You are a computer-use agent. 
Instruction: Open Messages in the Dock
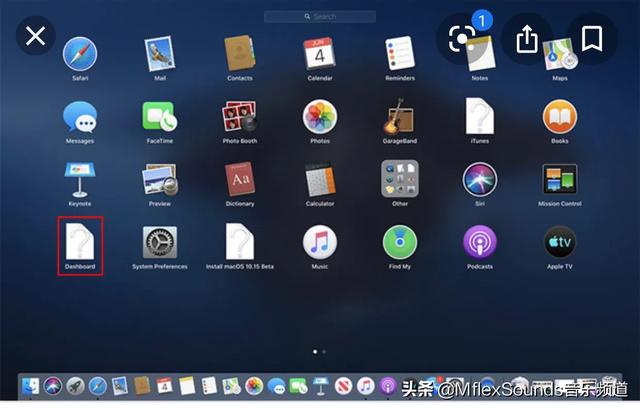pos(276,386)
